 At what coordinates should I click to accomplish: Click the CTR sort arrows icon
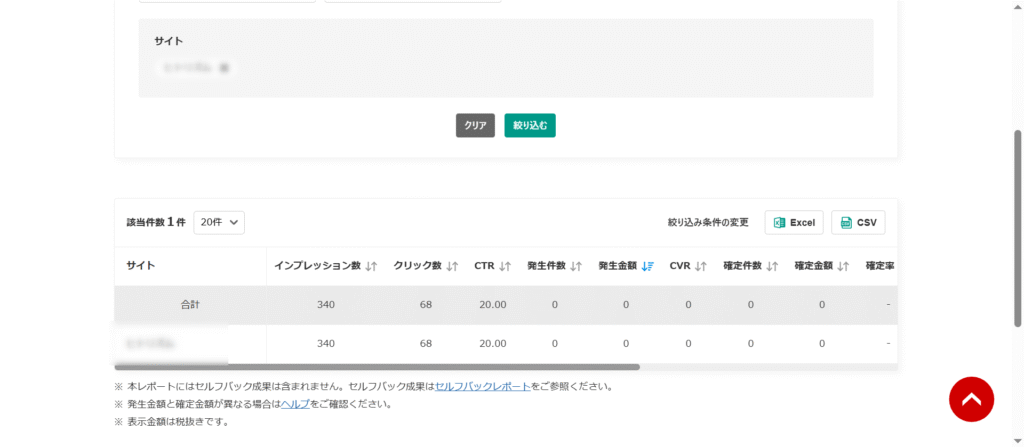[505, 266]
